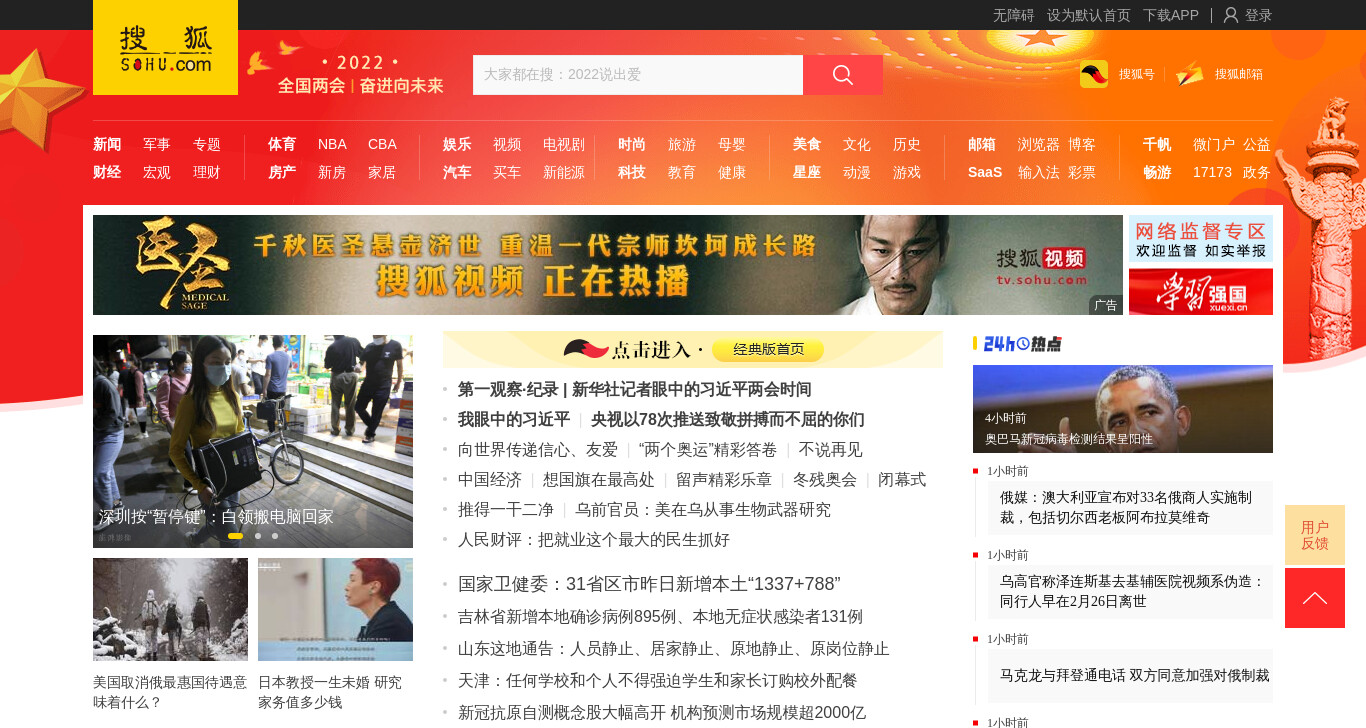Open 母婴 channel link
This screenshot has width=1366, height=728.
(x=732, y=144)
